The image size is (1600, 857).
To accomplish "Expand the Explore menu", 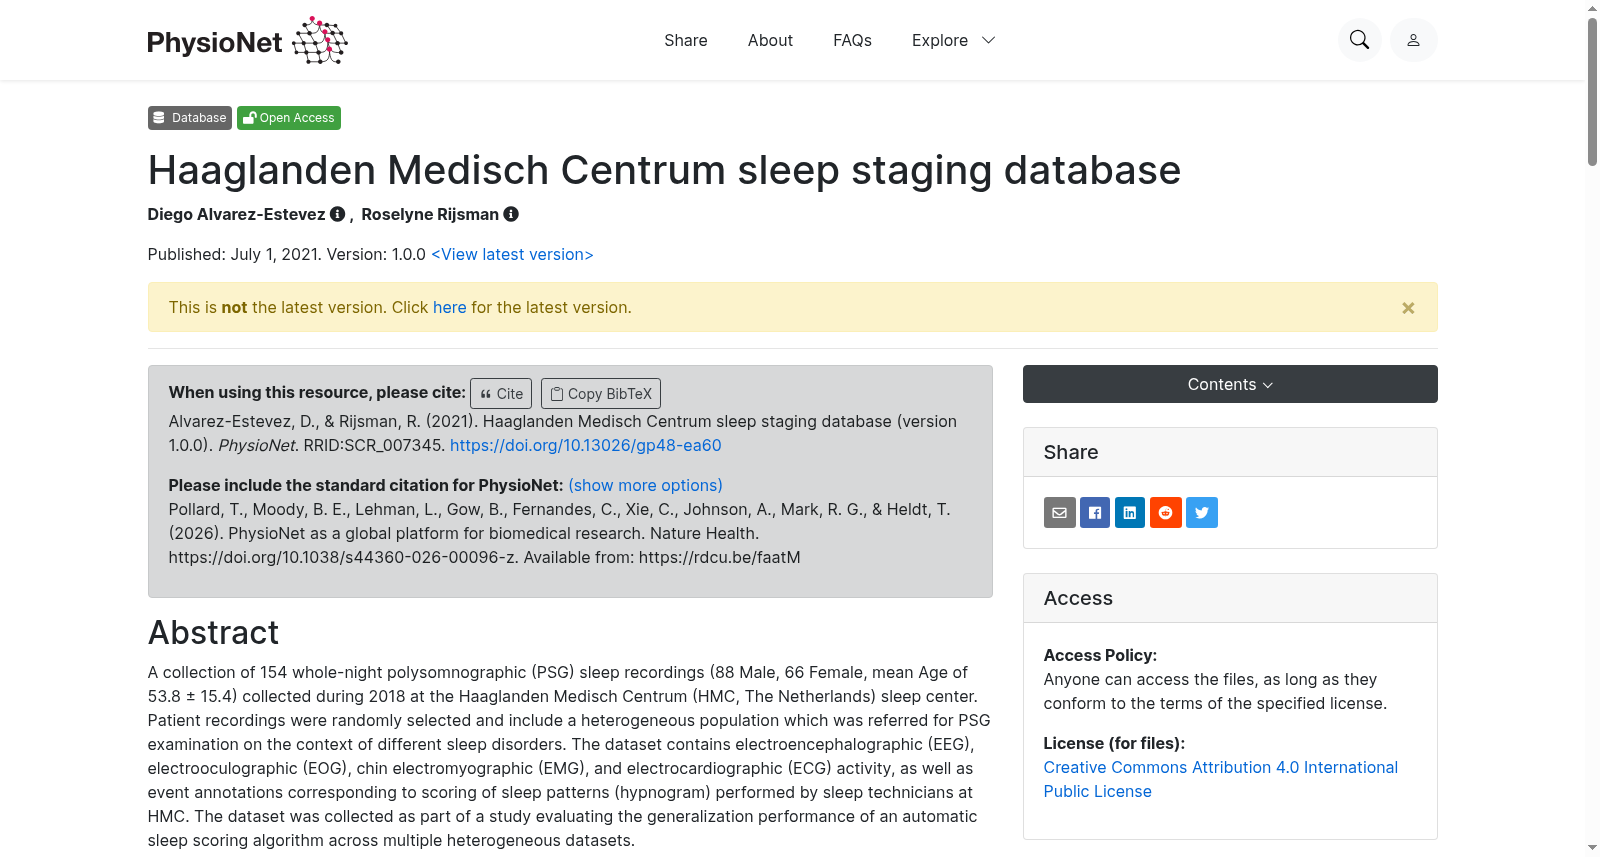I will [953, 40].
